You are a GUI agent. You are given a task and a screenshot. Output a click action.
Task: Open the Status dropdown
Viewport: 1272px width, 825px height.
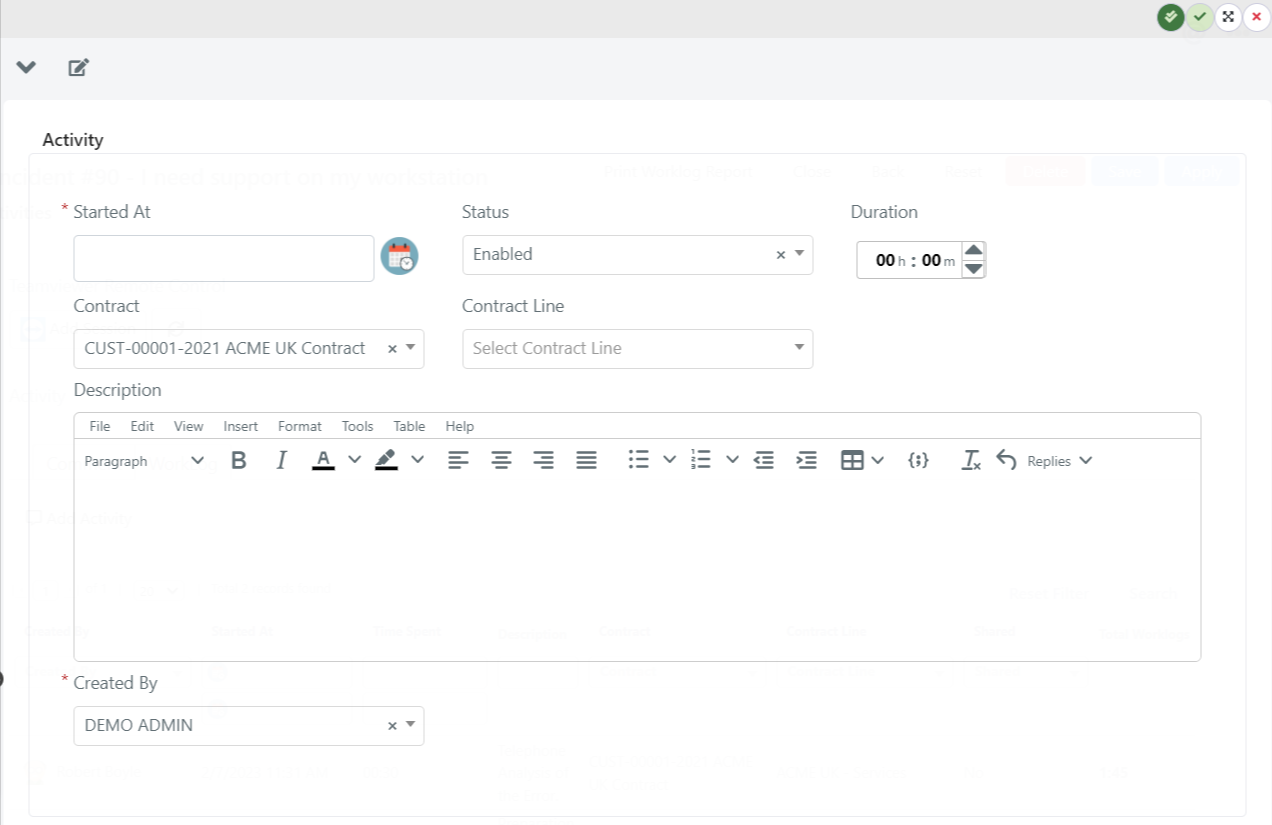799,254
